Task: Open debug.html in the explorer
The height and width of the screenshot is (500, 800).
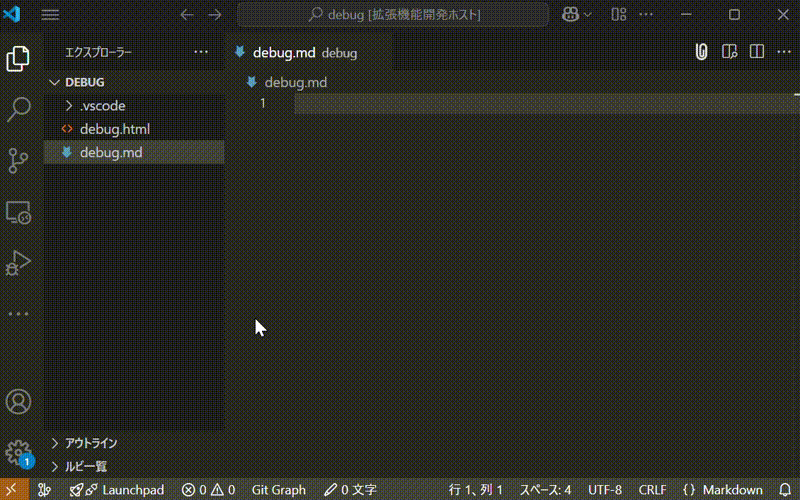Action: coord(134,129)
